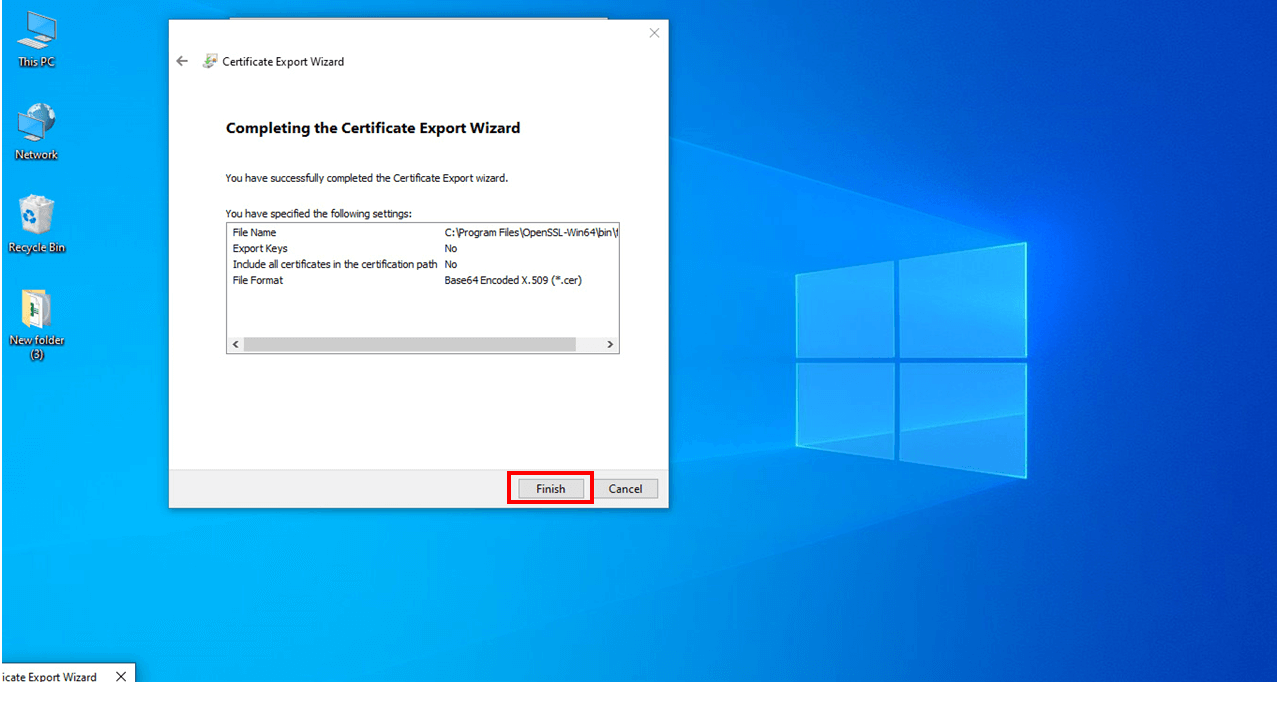This screenshot has height=720, width=1280.
Task: Select the Export Keys settings row
Action: (260, 248)
